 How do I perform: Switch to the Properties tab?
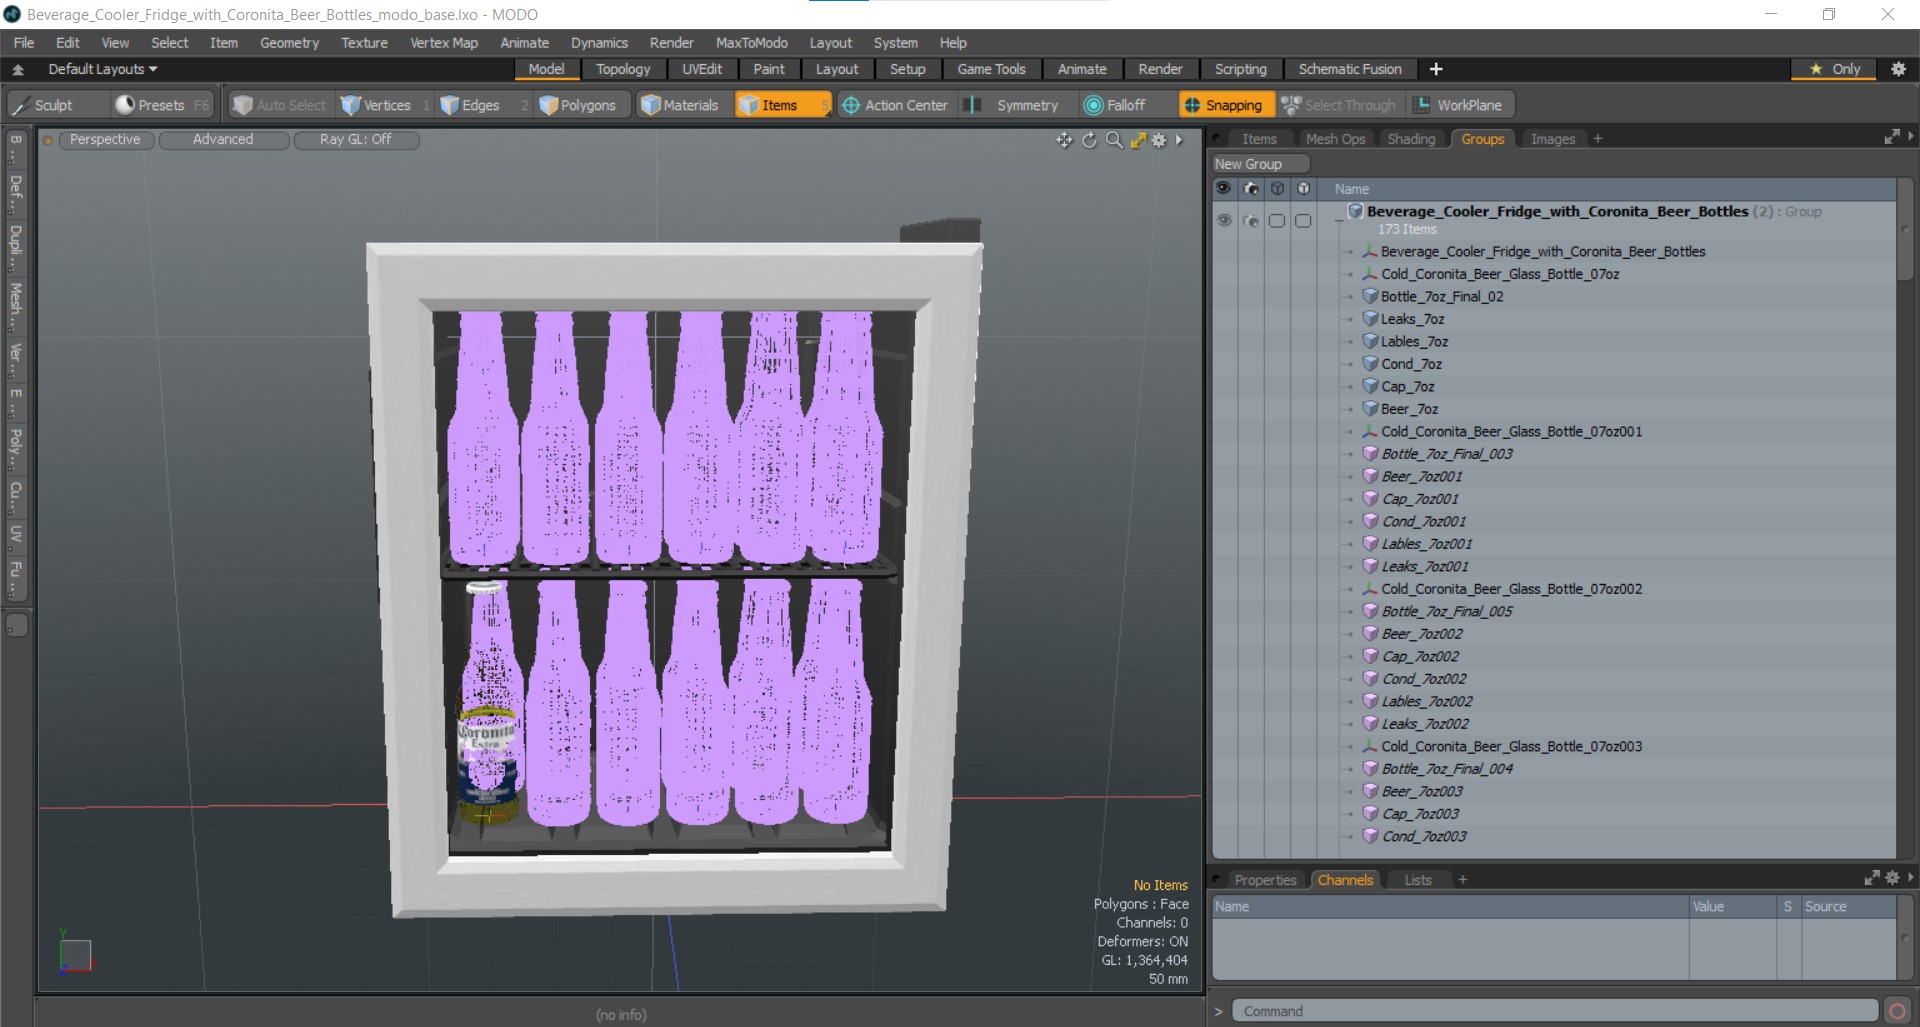tap(1264, 880)
